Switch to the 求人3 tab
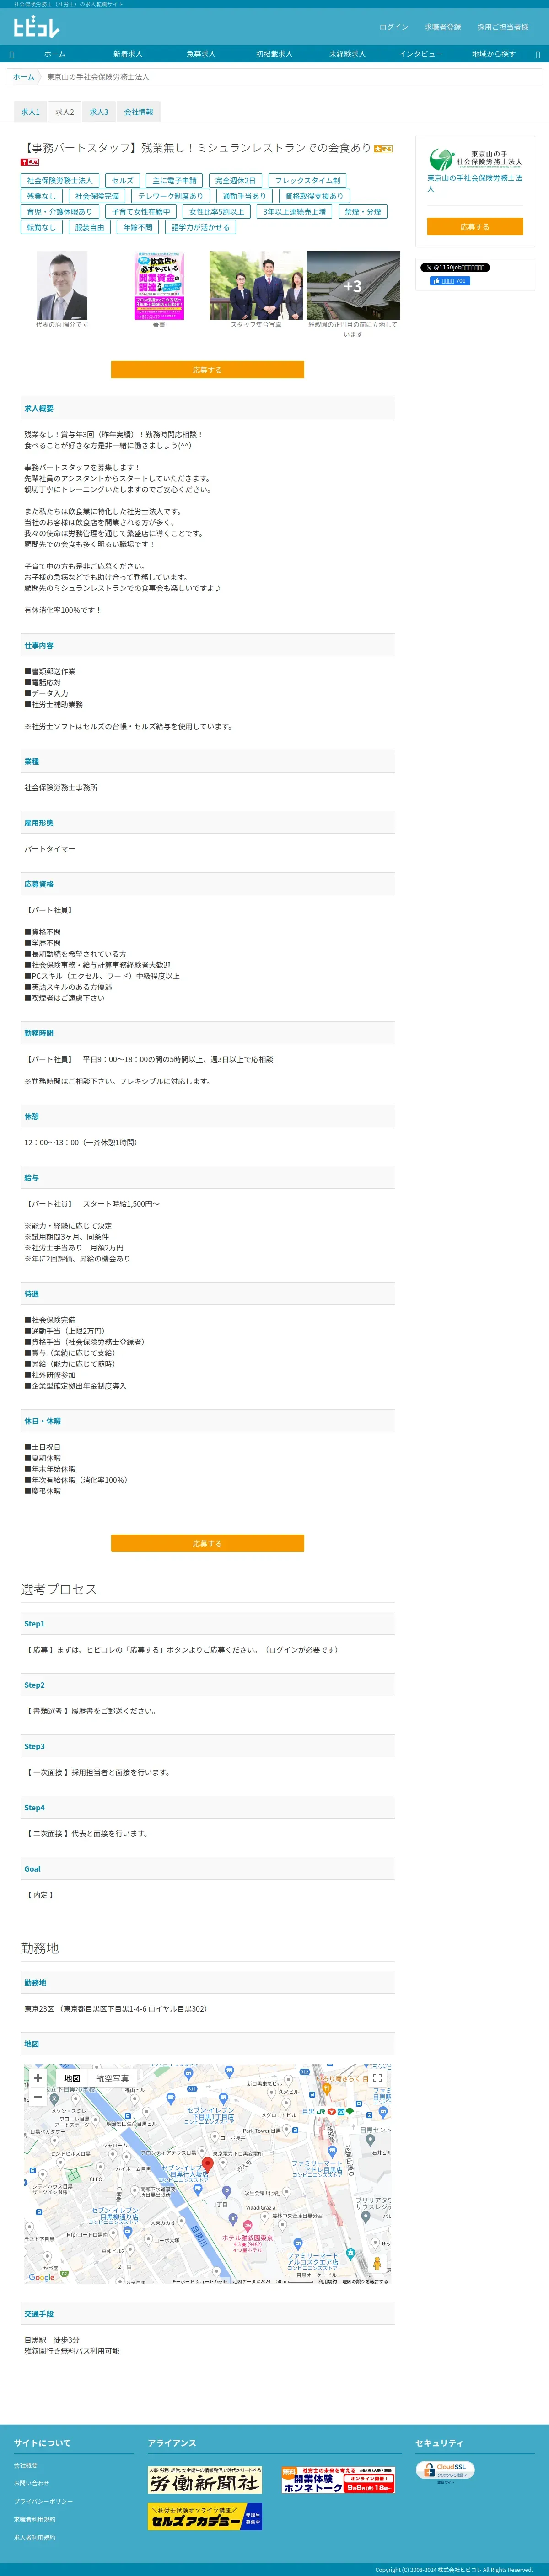Viewport: 549px width, 2576px height. pos(99,112)
